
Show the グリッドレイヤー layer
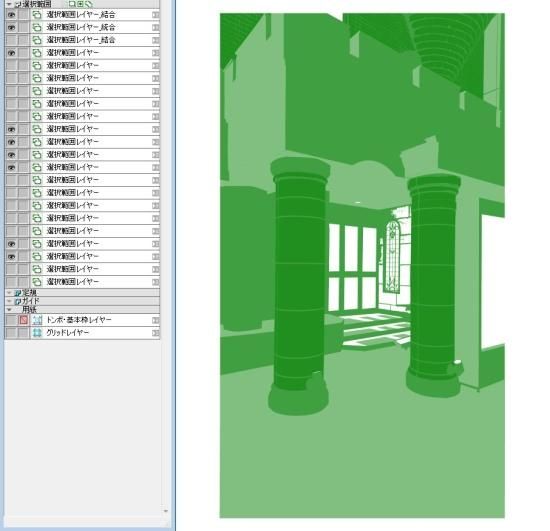(12, 332)
